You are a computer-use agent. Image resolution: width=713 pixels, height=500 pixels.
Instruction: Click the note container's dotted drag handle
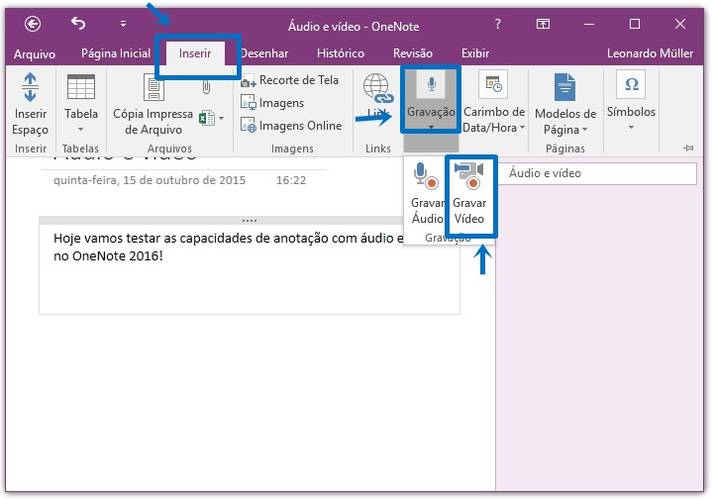coord(249,220)
